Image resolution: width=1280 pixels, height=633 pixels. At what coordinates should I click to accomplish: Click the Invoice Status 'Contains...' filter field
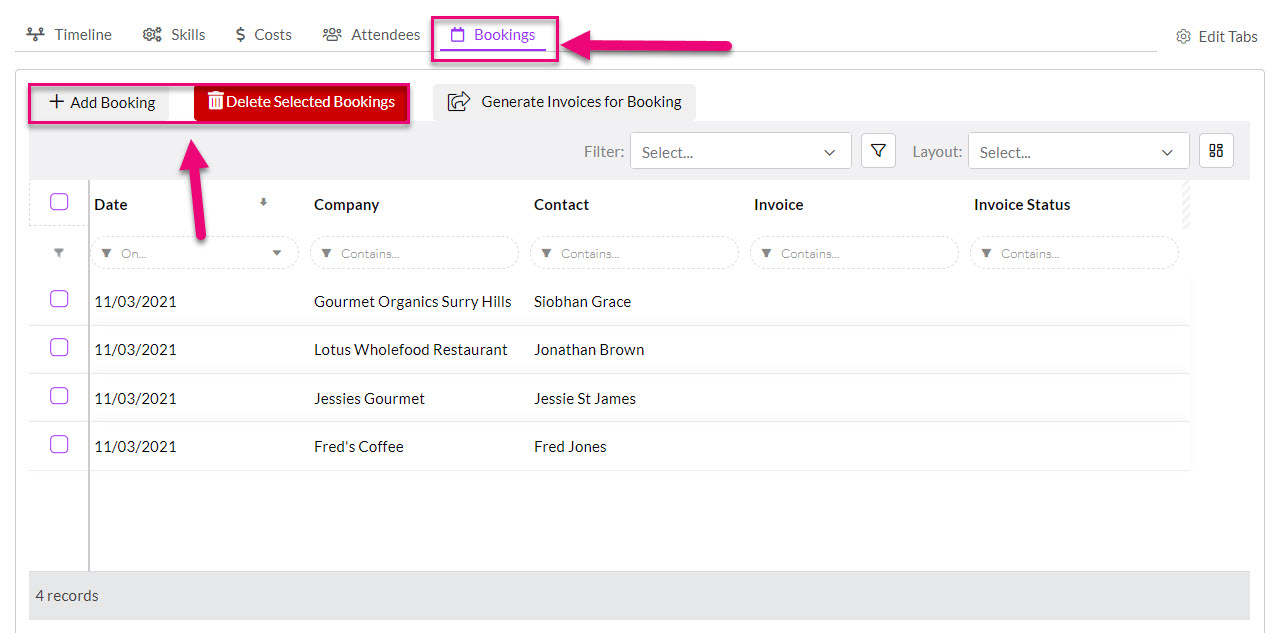(x=1074, y=253)
